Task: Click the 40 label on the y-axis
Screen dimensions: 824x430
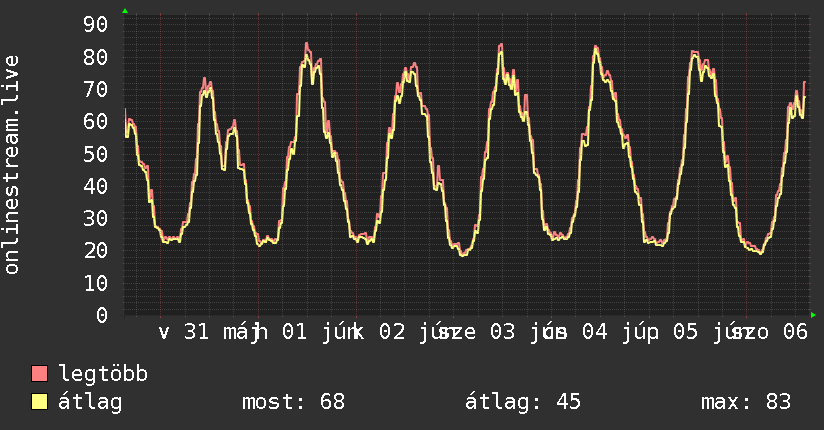Action: point(96,186)
